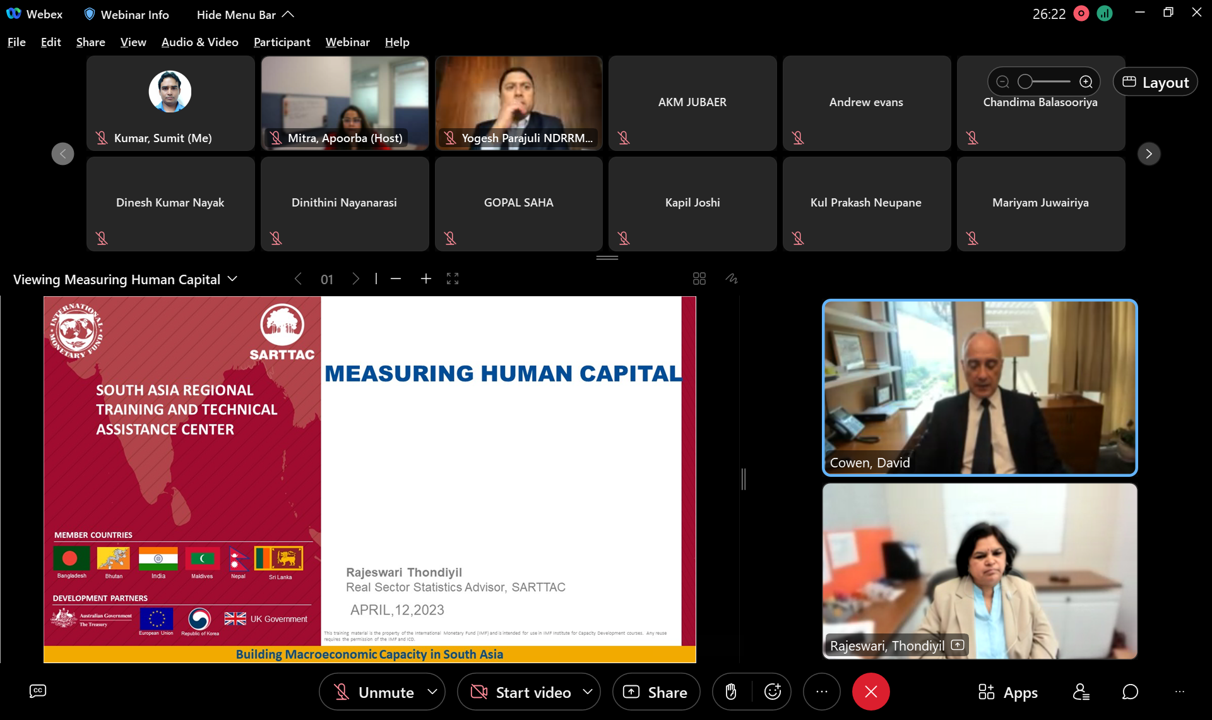Select the Kul Prakash Neupane tile
Screen dimensions: 1212x720
coord(867,203)
